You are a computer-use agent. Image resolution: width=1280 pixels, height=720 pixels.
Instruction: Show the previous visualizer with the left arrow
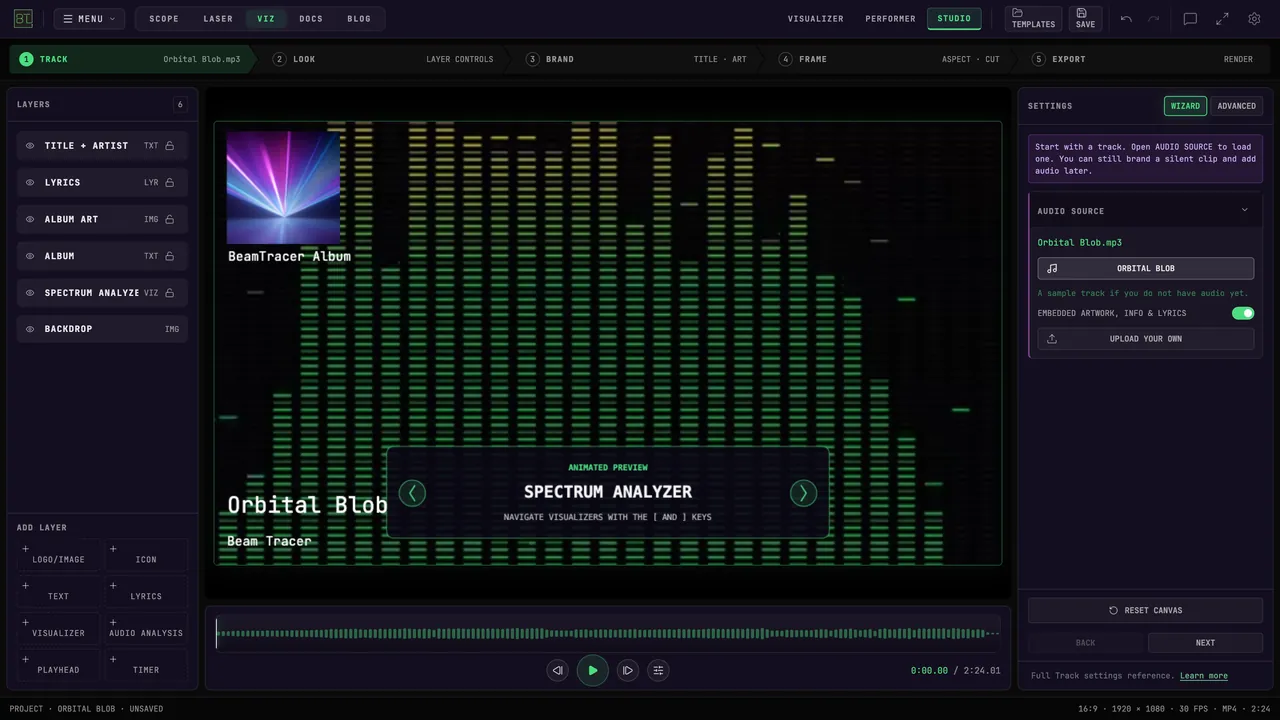pos(412,493)
